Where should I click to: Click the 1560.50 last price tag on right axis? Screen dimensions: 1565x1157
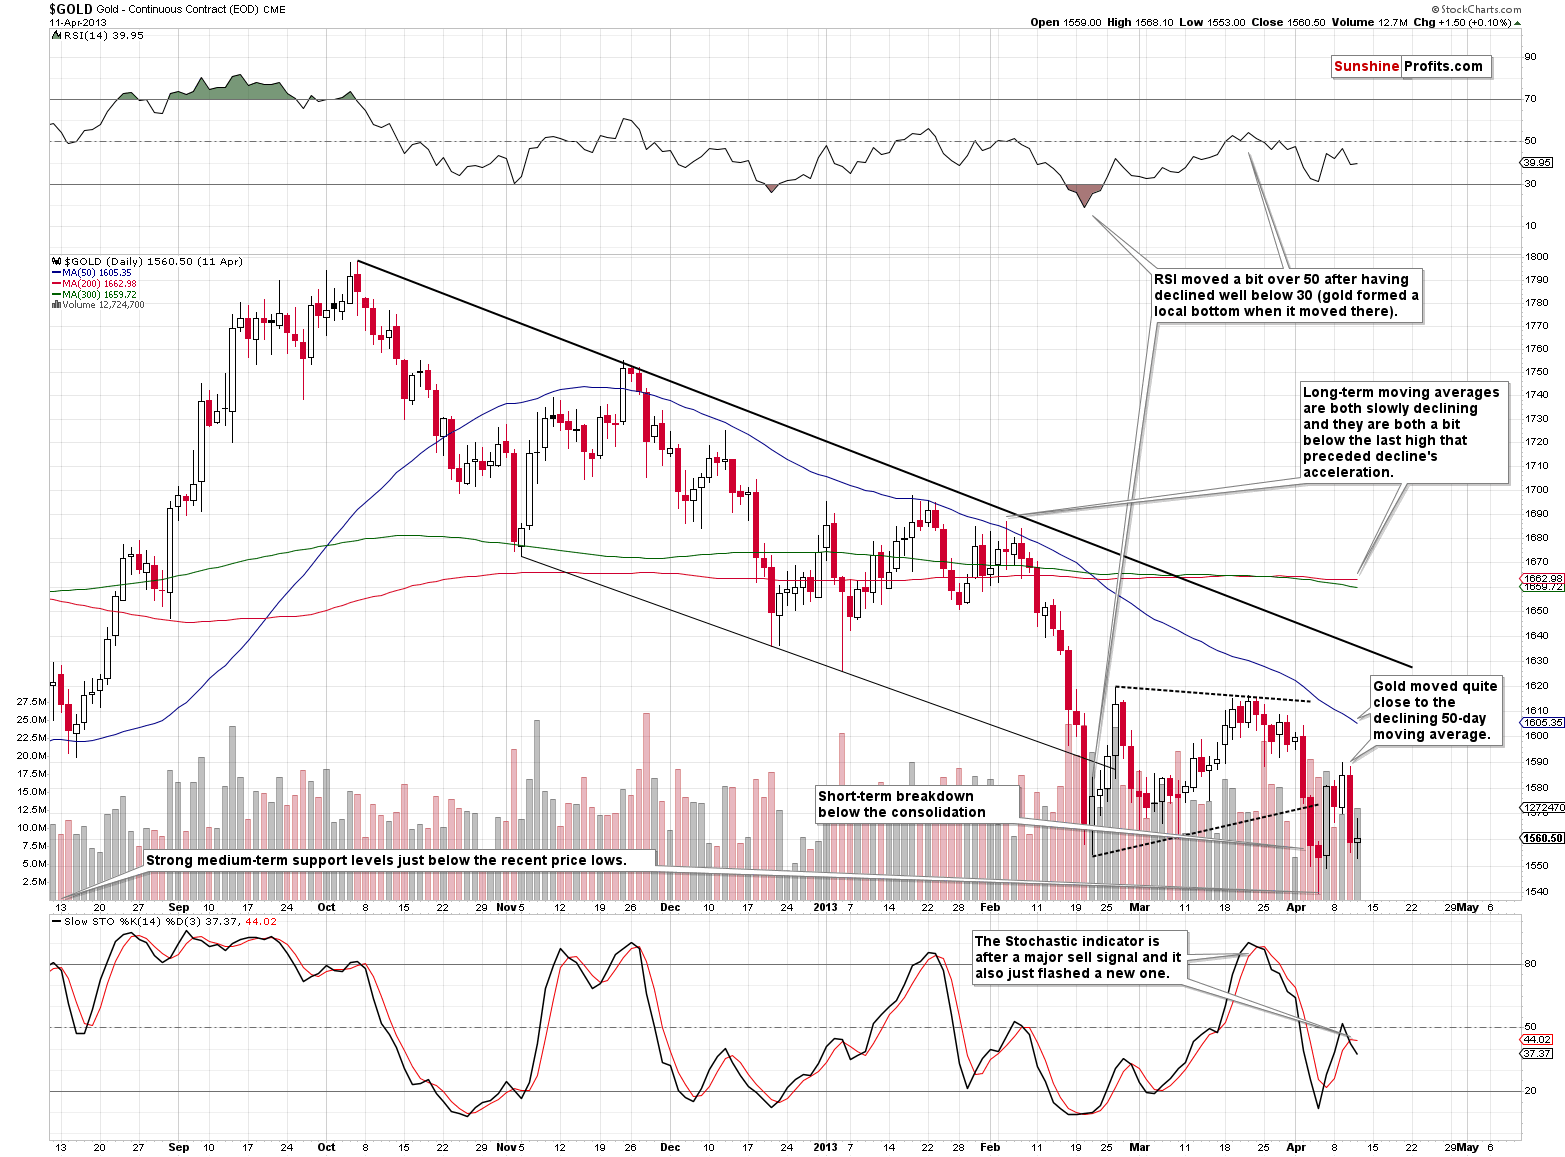pos(1543,838)
